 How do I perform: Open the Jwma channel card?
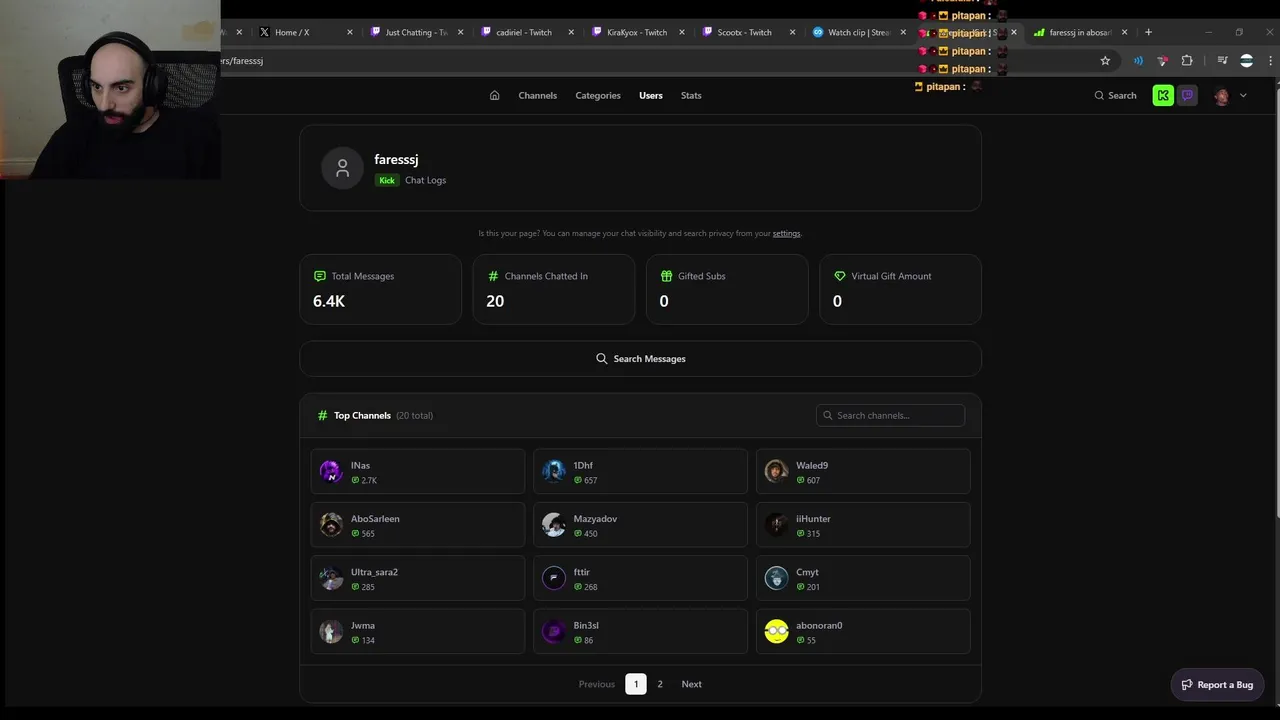pos(418,632)
